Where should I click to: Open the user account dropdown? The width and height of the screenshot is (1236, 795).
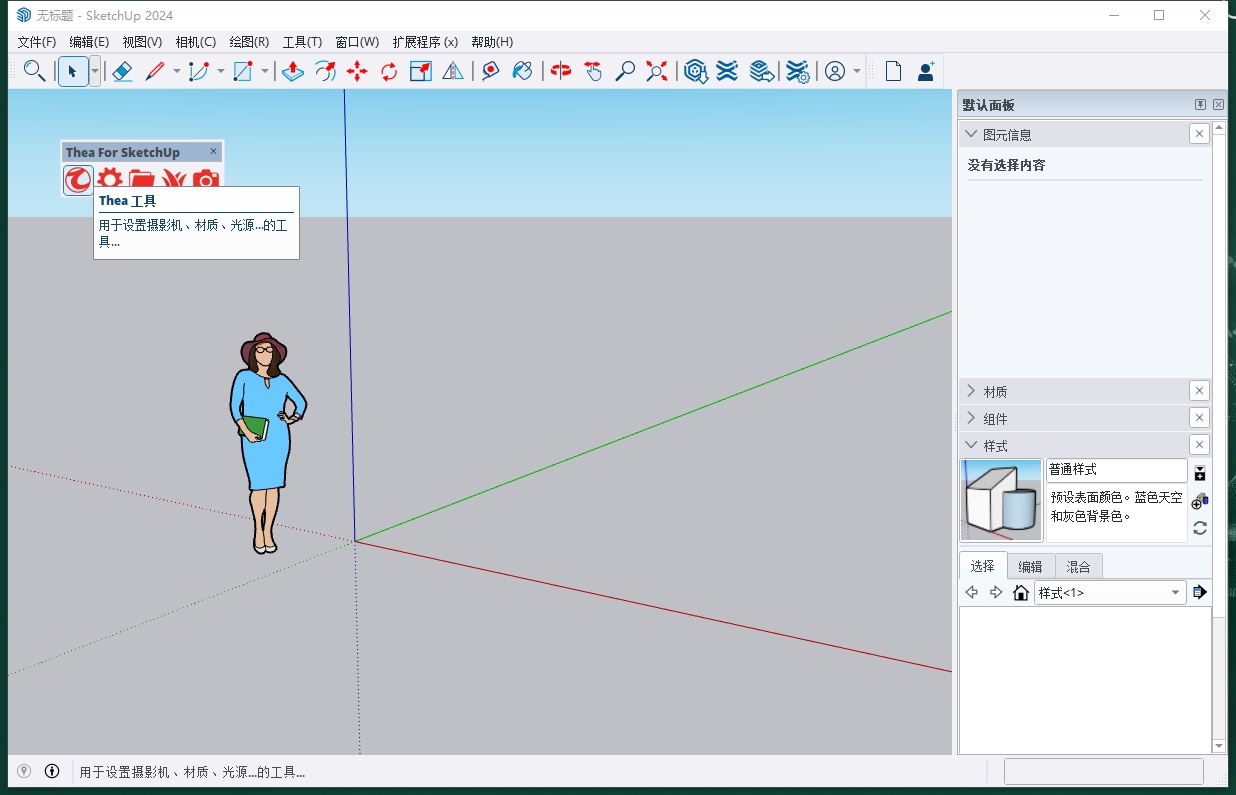(x=857, y=71)
